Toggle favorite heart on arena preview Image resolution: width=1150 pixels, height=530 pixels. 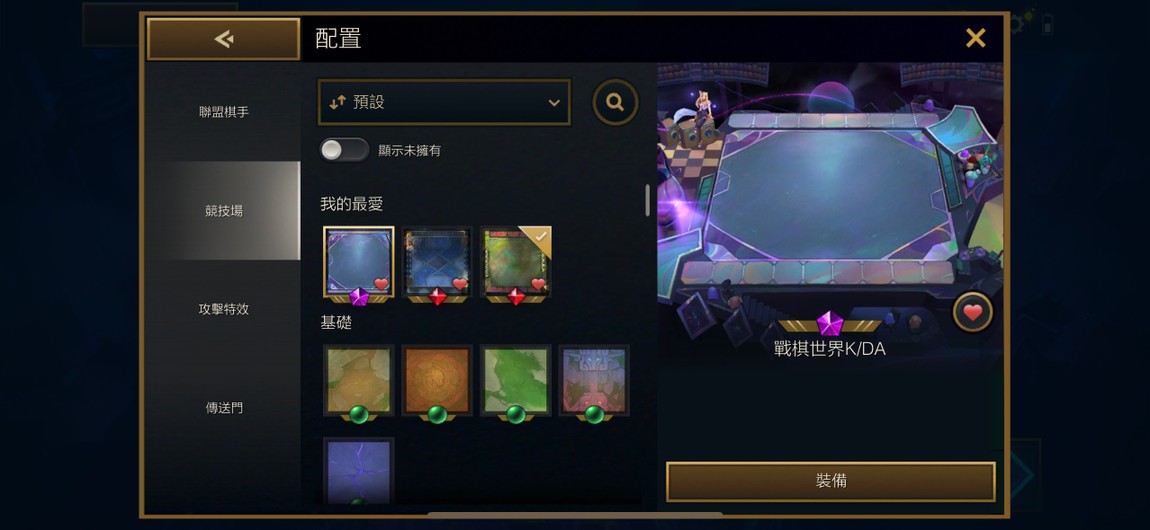click(973, 313)
